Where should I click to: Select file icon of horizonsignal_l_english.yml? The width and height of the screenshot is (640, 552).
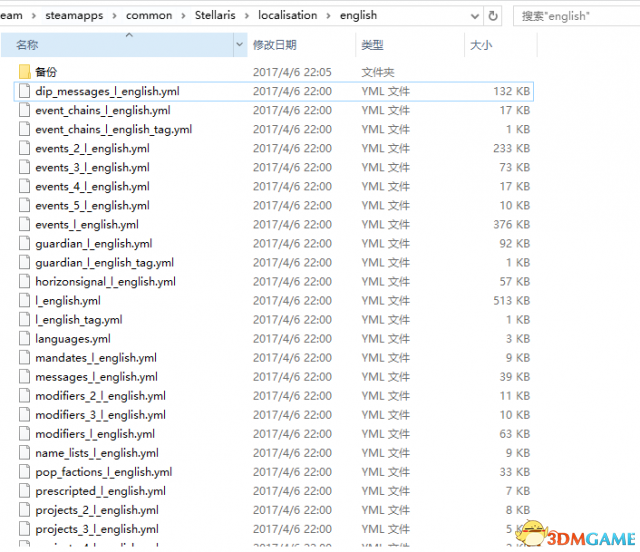click(24, 281)
